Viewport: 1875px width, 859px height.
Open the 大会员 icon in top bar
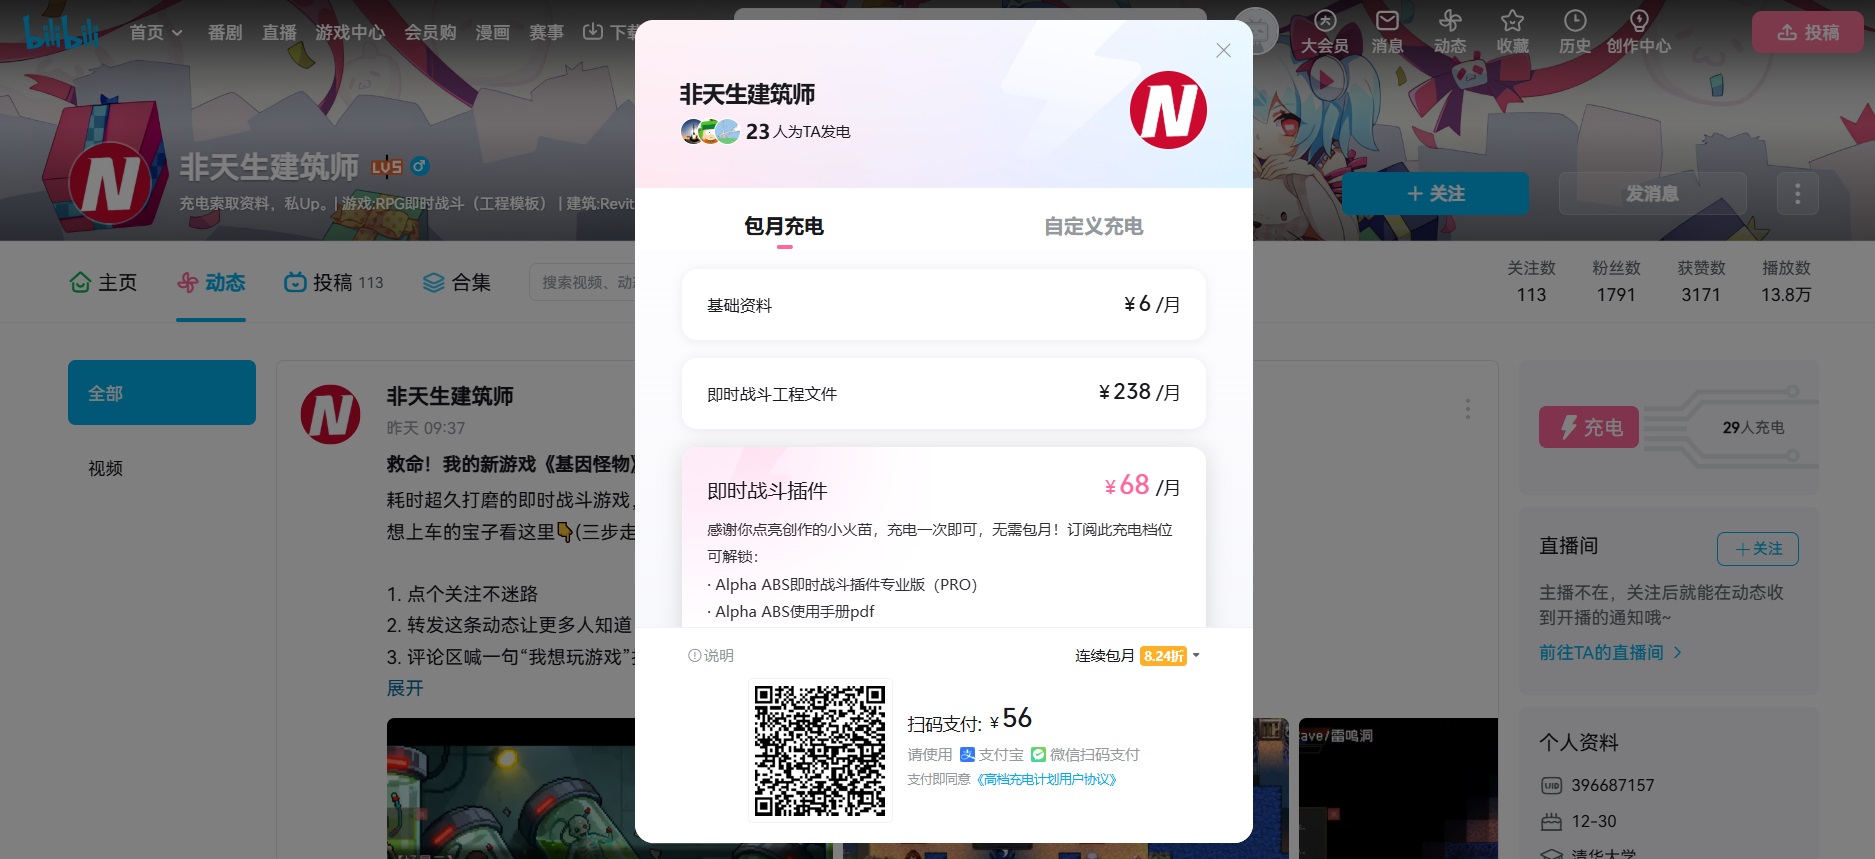point(1325,32)
